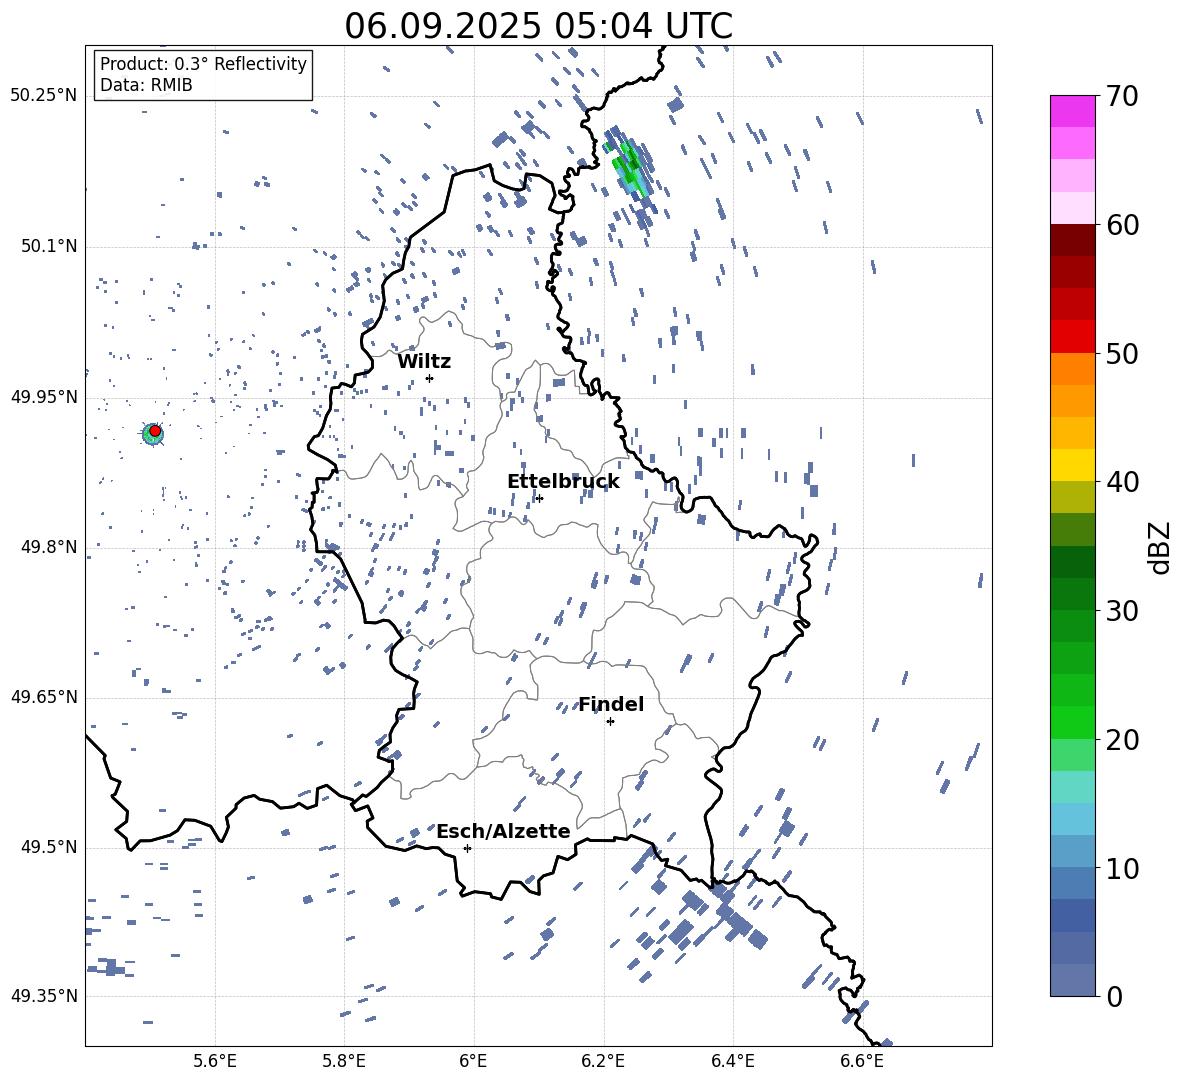
Task: Click the 49.8°N latitude label
Action: coord(50,547)
